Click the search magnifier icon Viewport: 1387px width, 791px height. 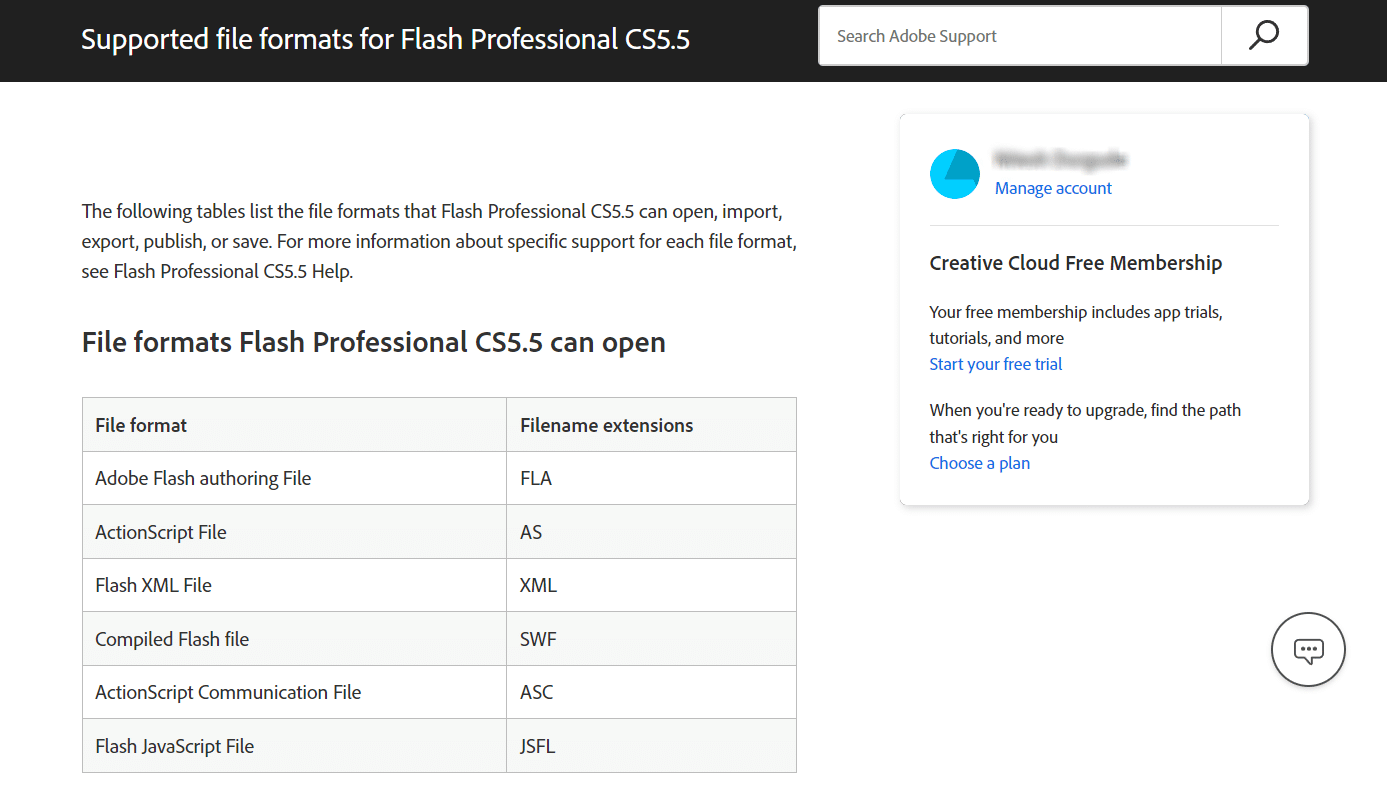[1264, 36]
